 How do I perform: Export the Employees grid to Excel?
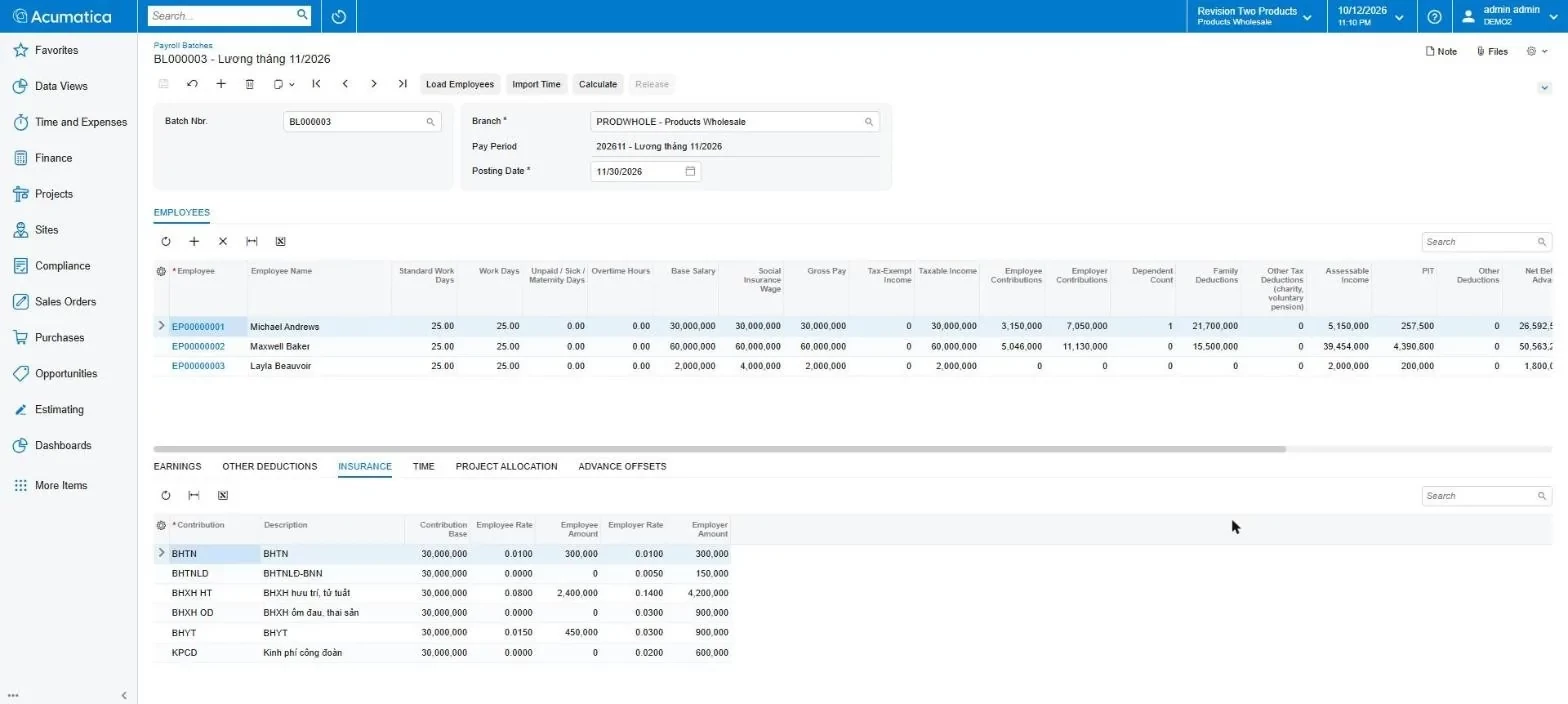click(280, 242)
